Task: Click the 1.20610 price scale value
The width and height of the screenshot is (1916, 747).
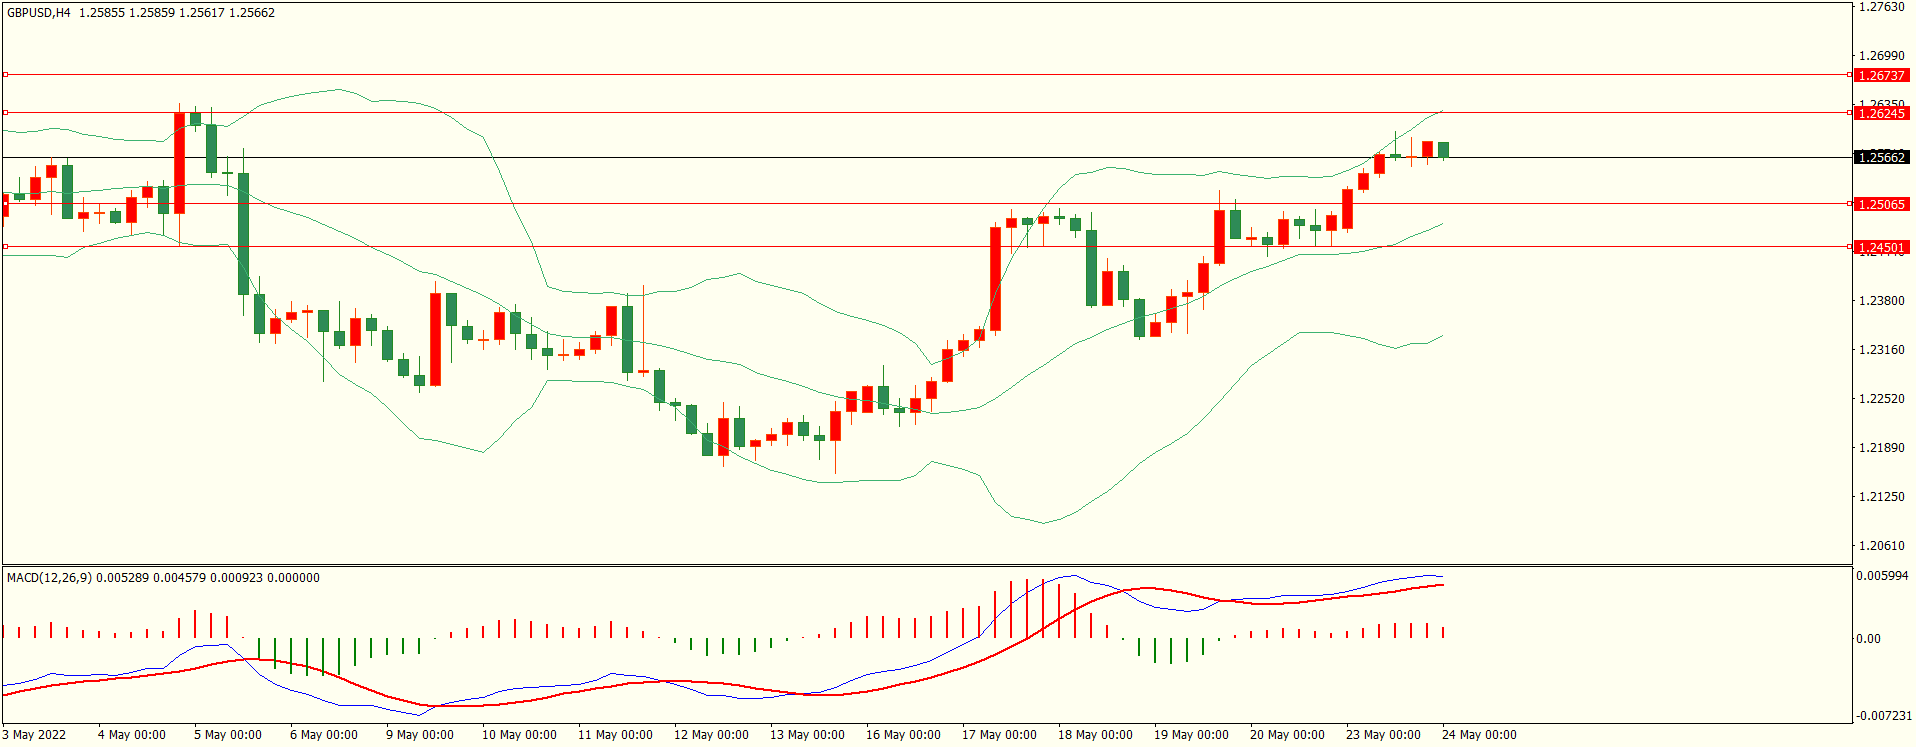Action: click(1881, 546)
